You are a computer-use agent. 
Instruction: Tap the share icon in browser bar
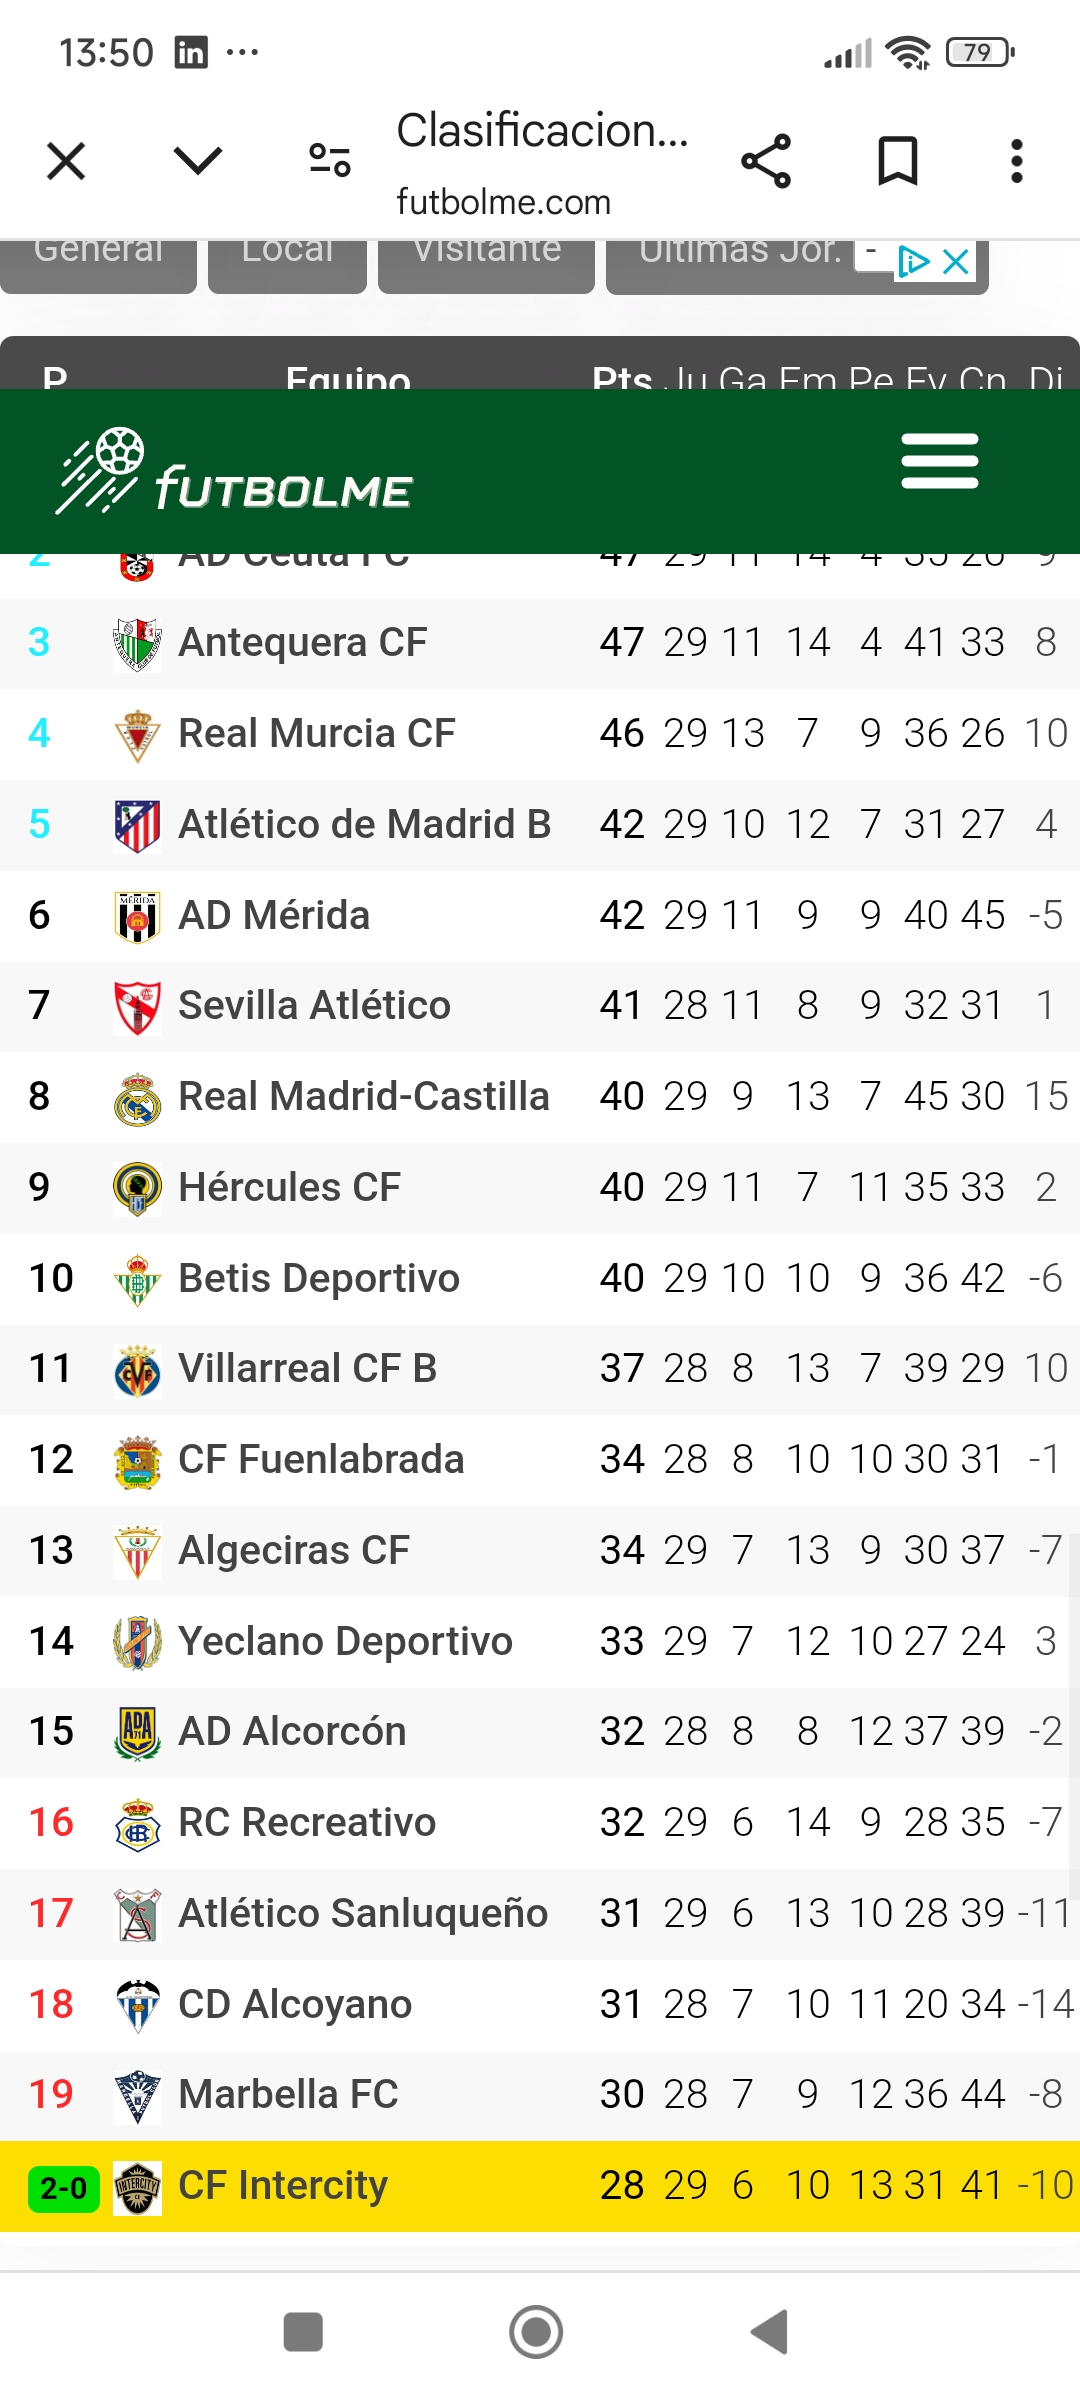(x=766, y=161)
